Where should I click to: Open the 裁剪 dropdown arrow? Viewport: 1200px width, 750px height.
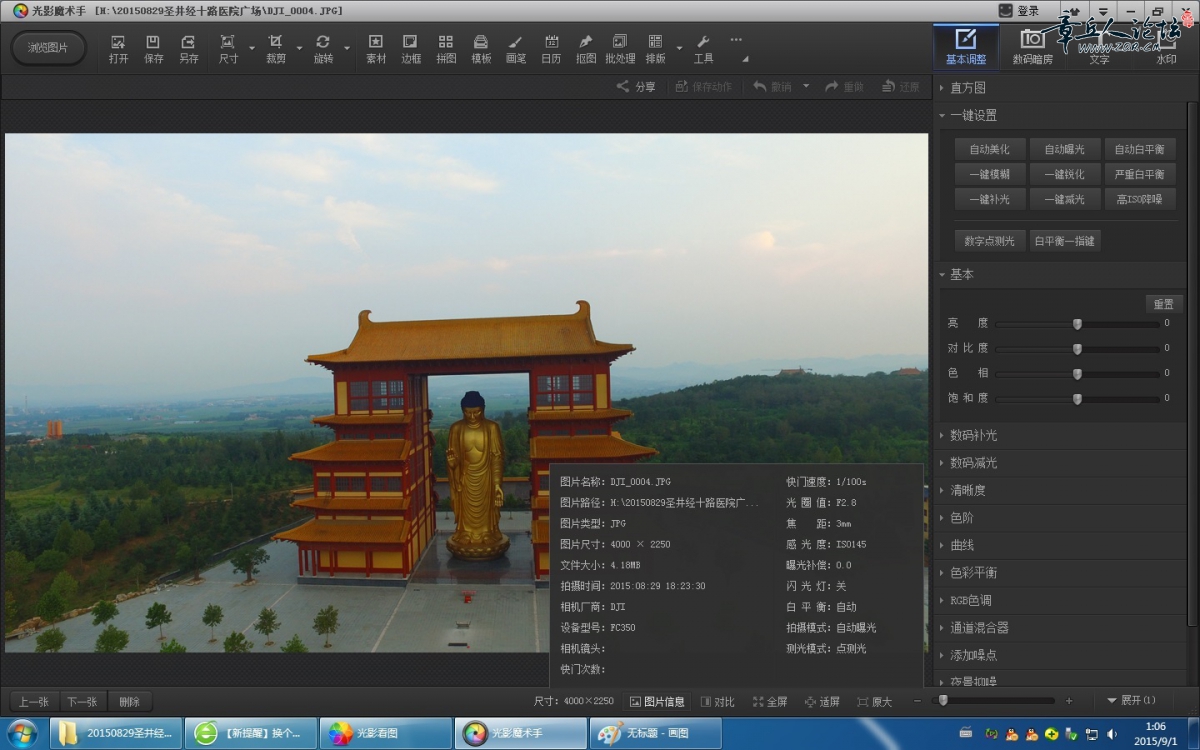point(299,48)
